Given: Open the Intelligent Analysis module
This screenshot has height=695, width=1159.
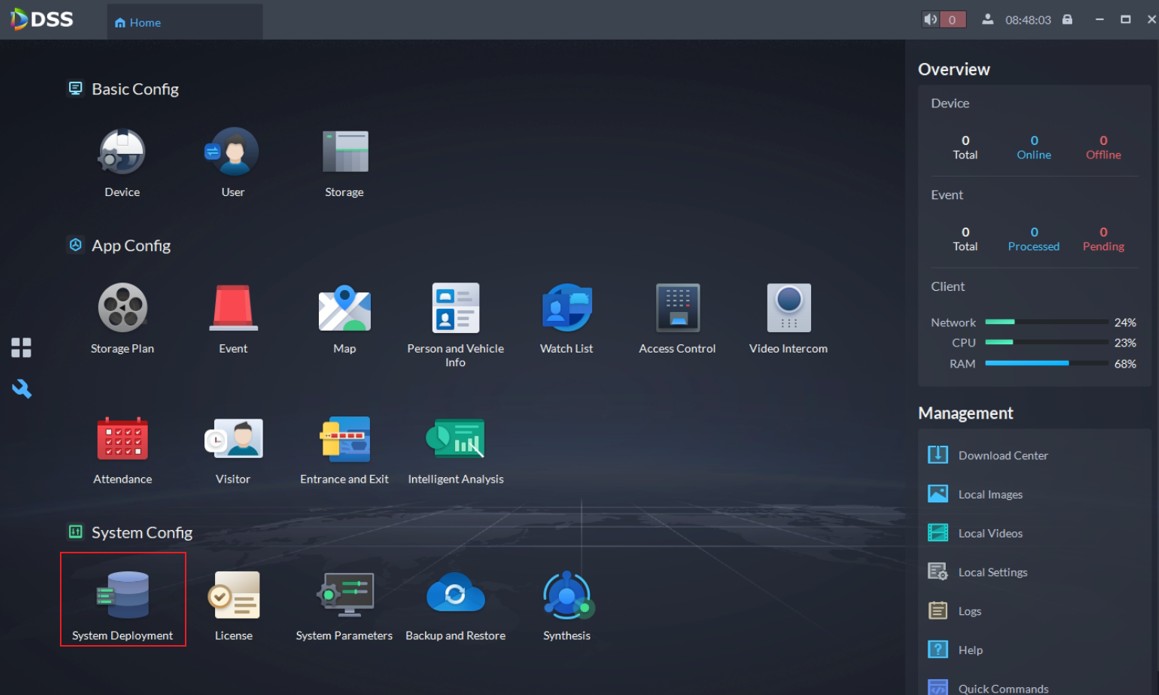Looking at the screenshot, I should (x=455, y=440).
